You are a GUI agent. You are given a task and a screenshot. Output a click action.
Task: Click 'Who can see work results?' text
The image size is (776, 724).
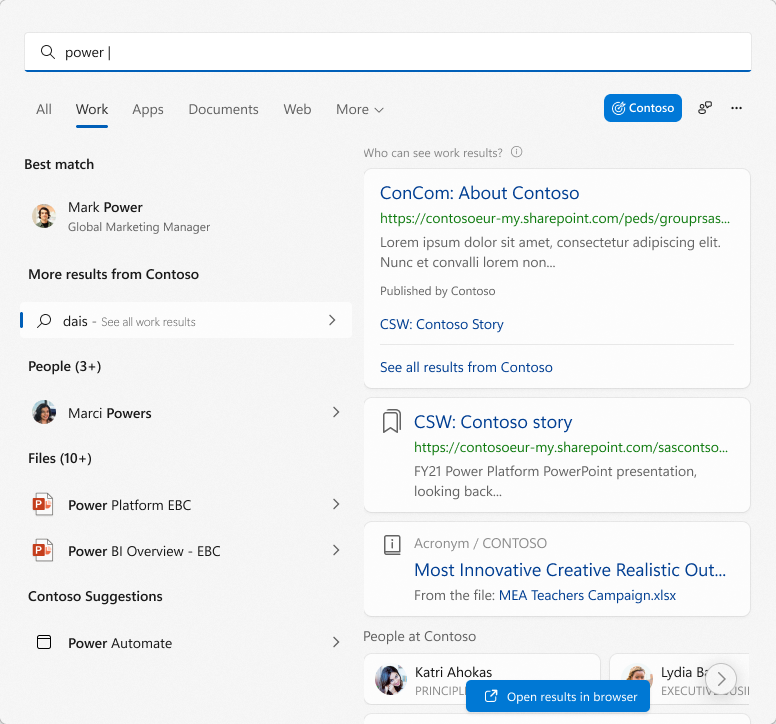[433, 153]
